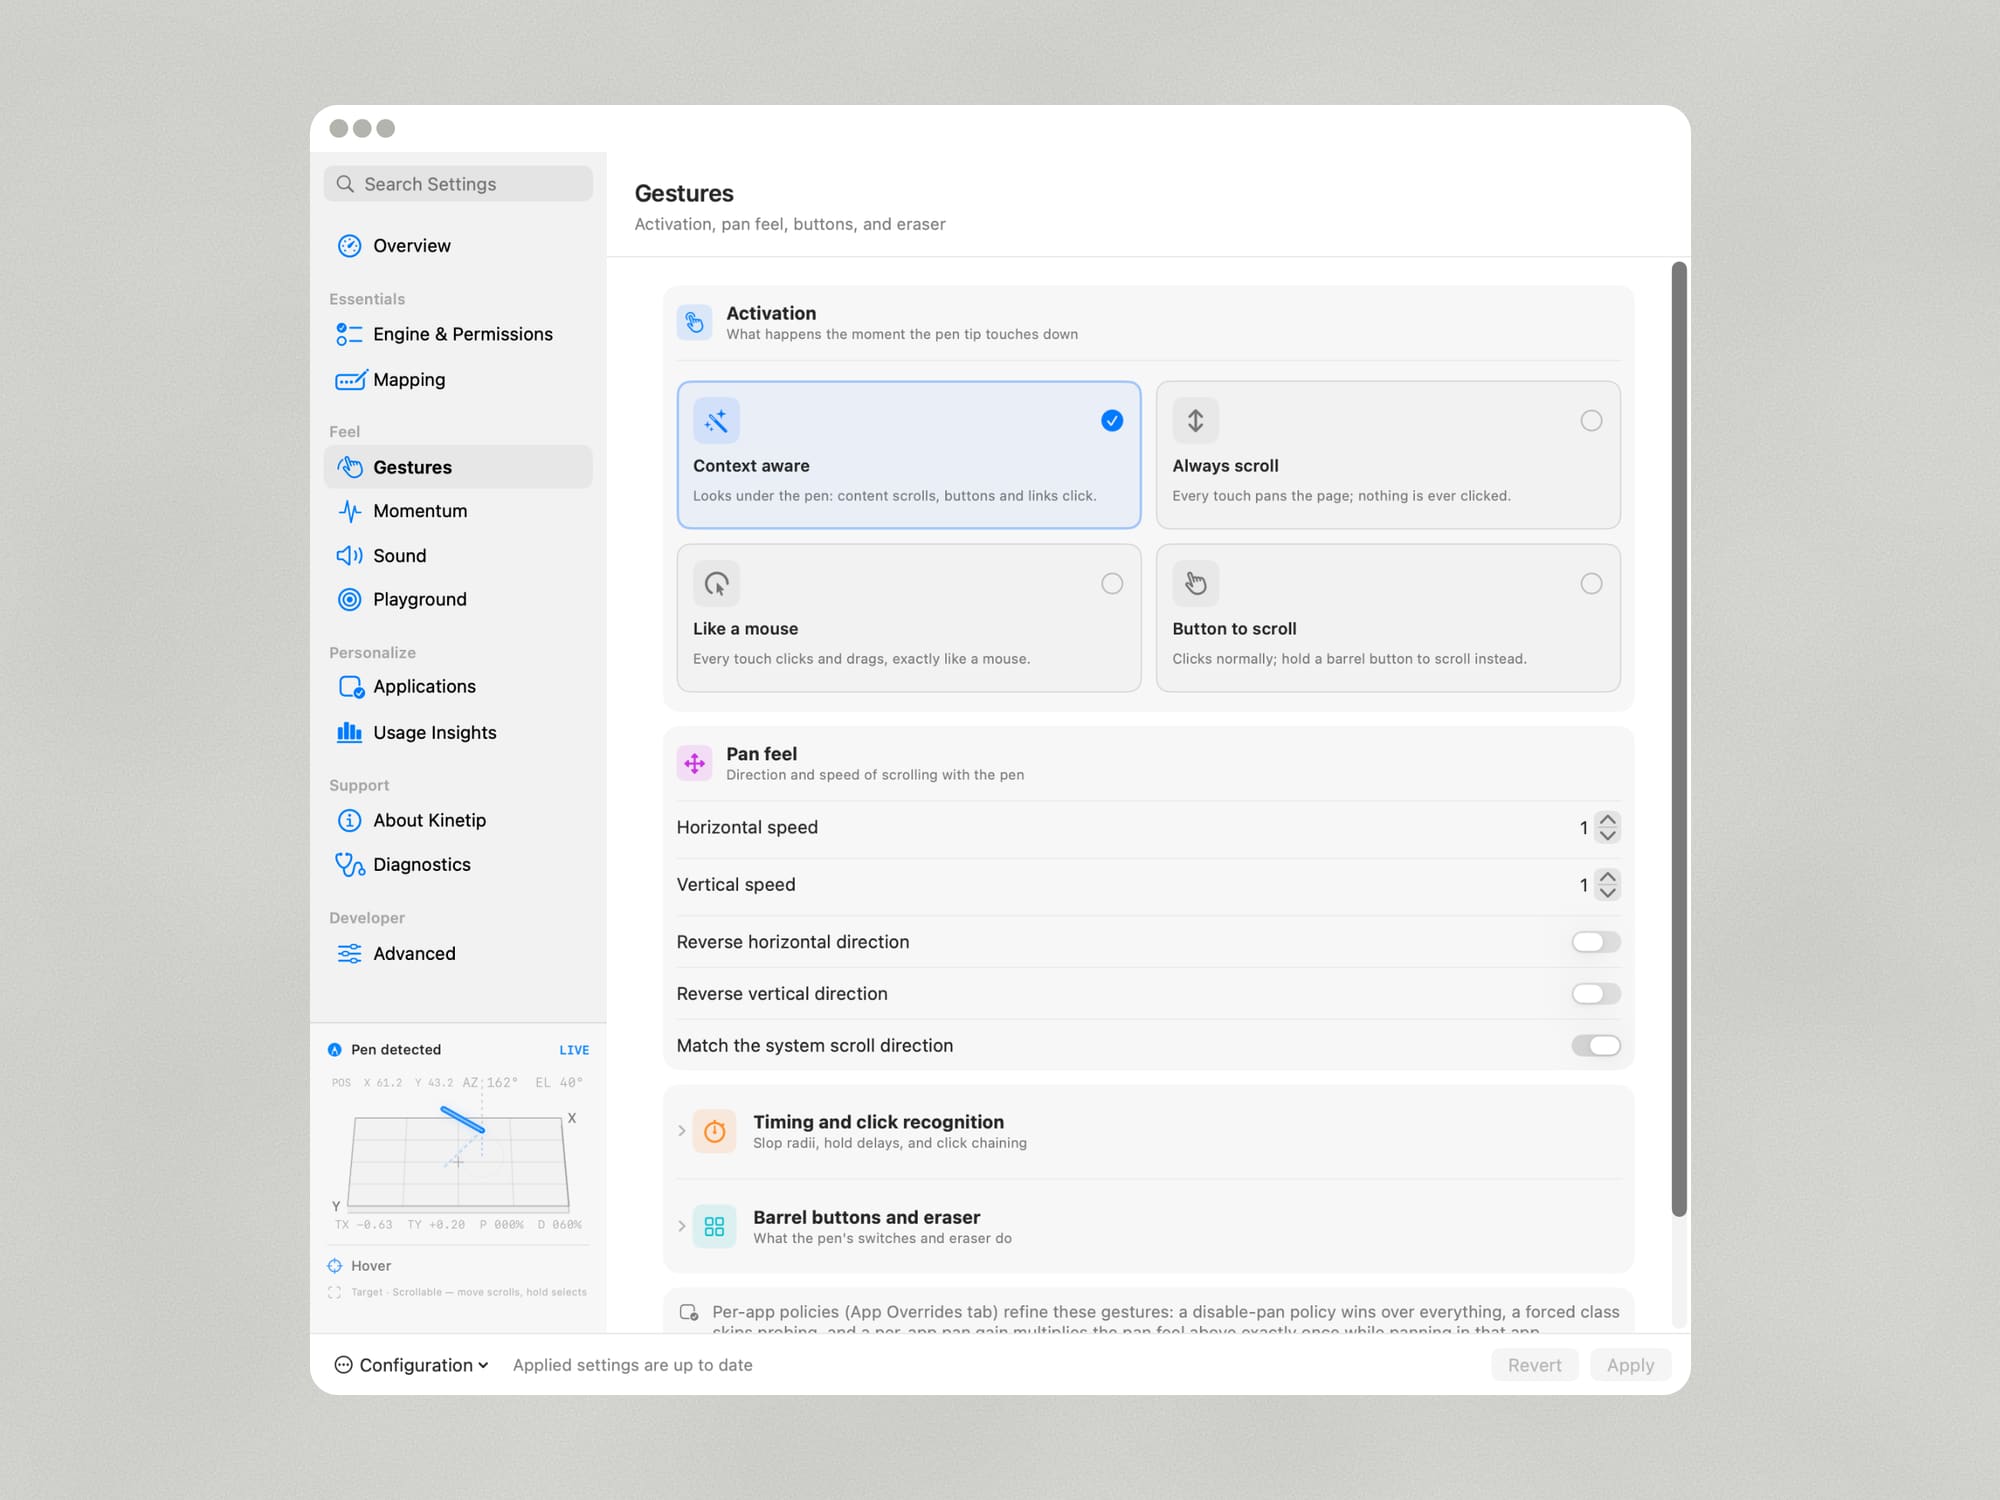Open the Gestures sidebar item
The image size is (2000, 1500).
458,467
